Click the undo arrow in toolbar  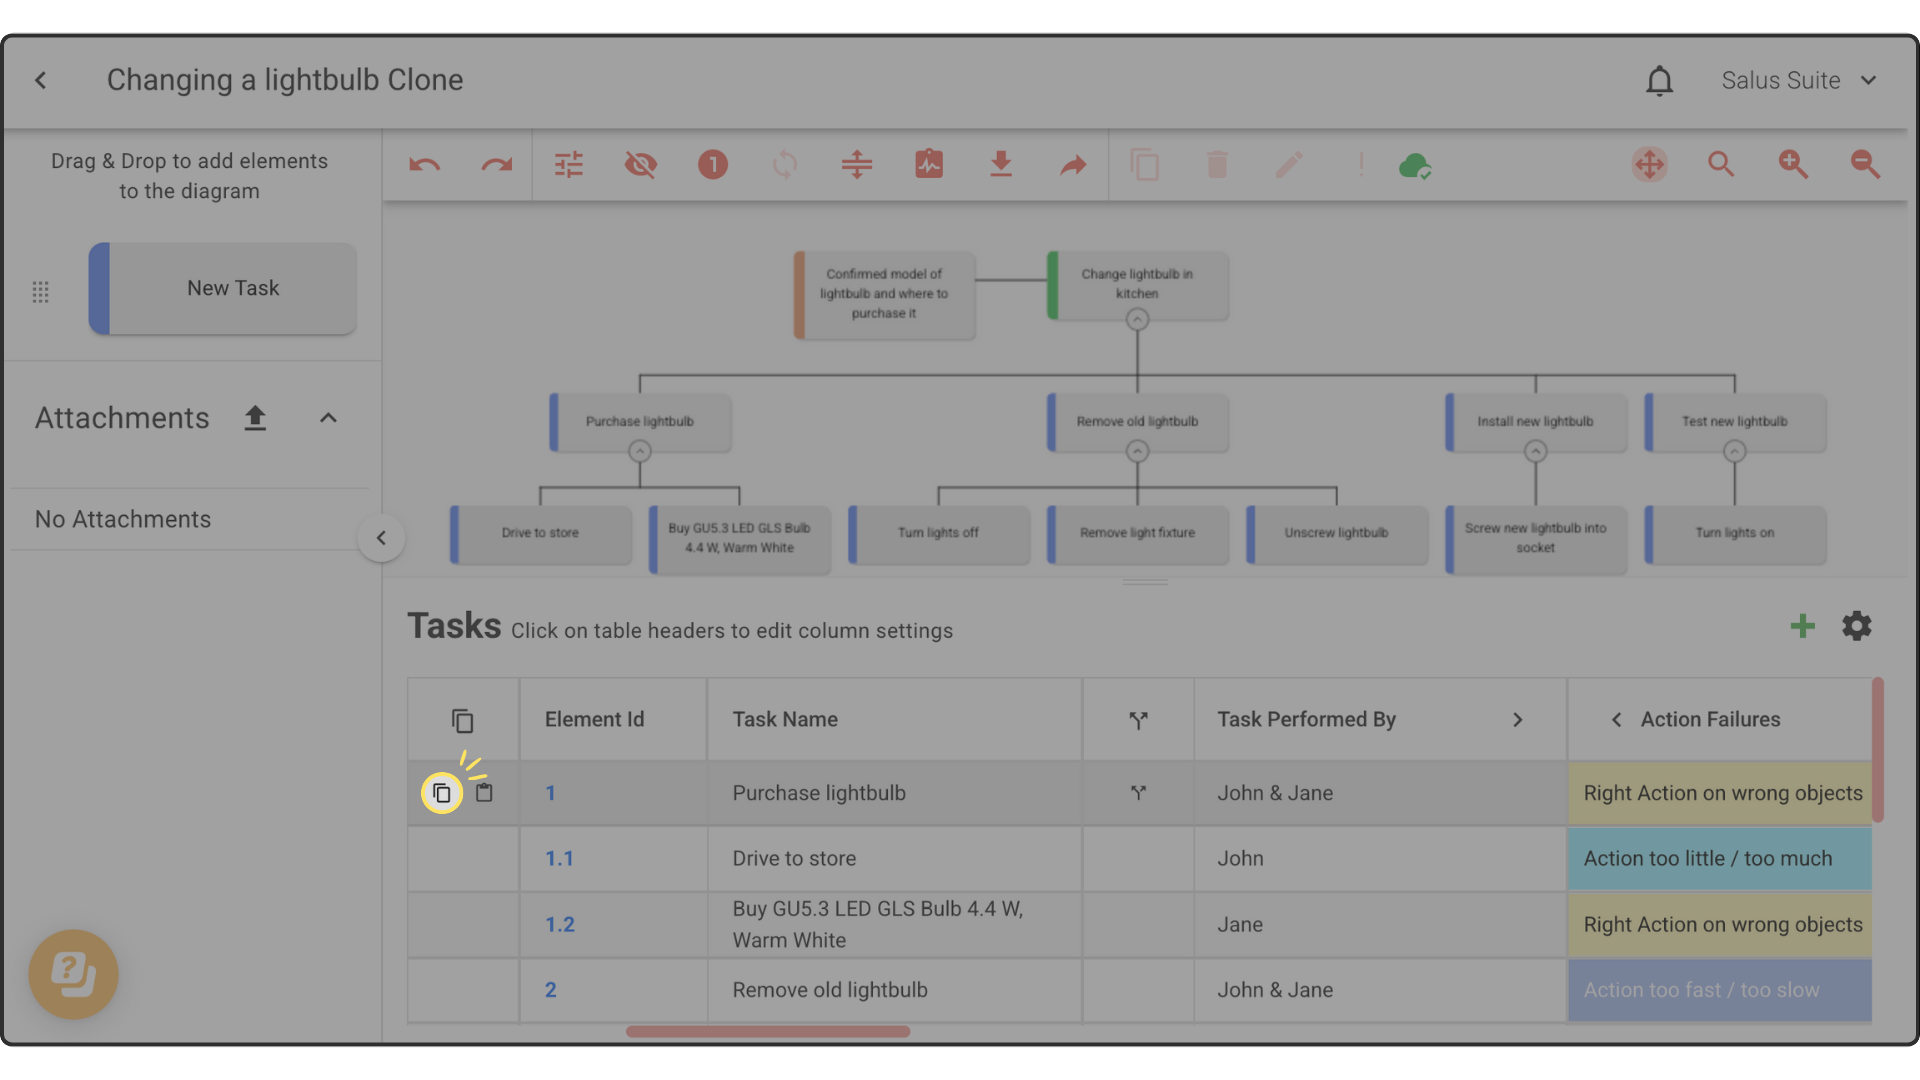[425, 165]
